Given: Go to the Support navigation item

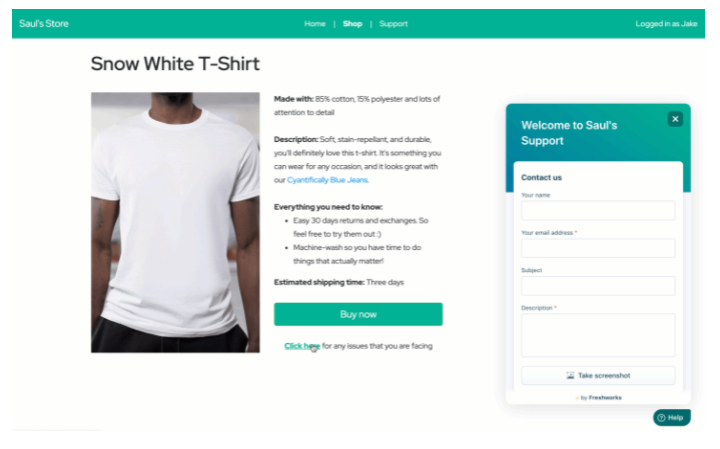Looking at the screenshot, I should [393, 24].
